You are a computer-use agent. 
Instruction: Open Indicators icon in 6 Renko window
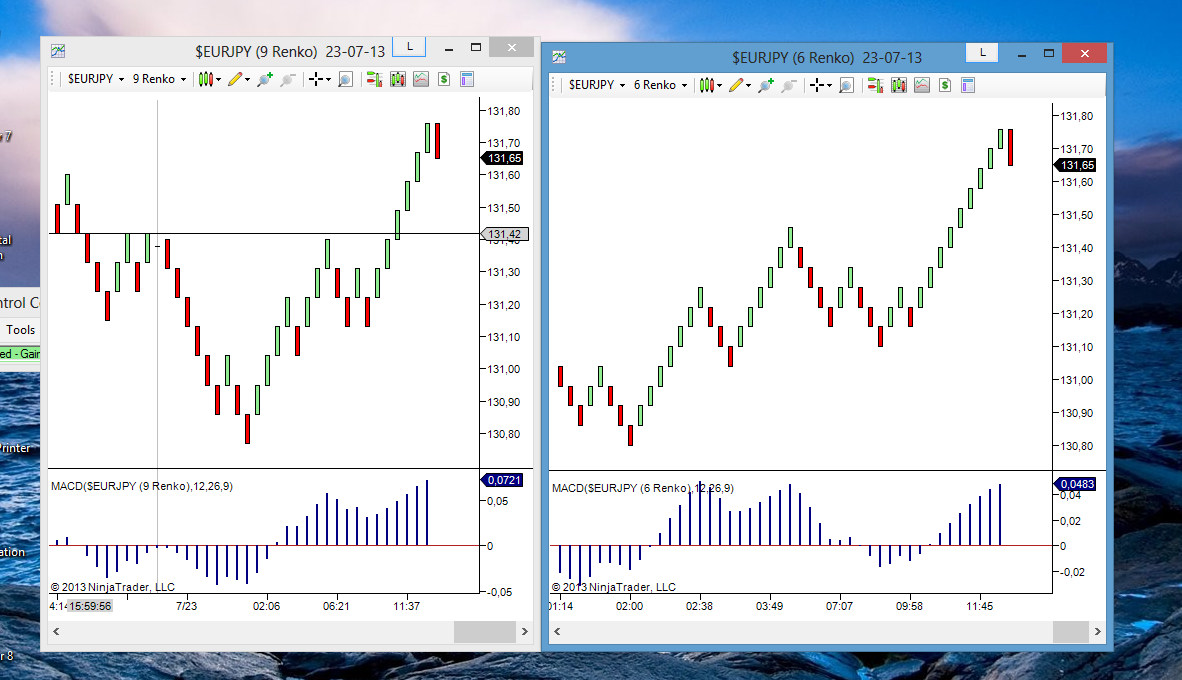(922, 85)
